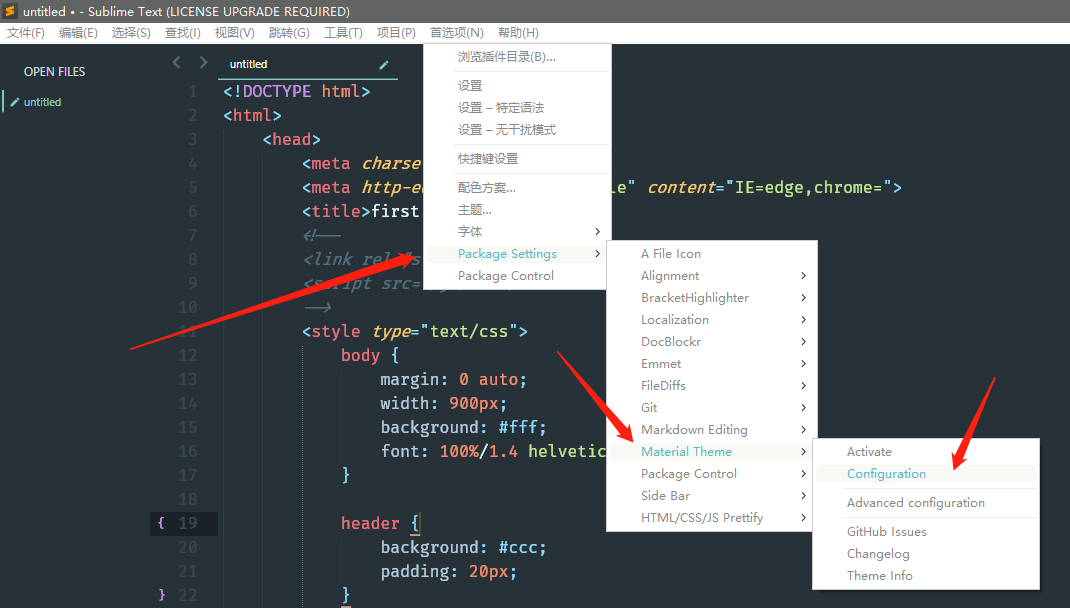The width and height of the screenshot is (1070, 608).
Task: Open the 工具(T) menu
Action: coord(344,32)
